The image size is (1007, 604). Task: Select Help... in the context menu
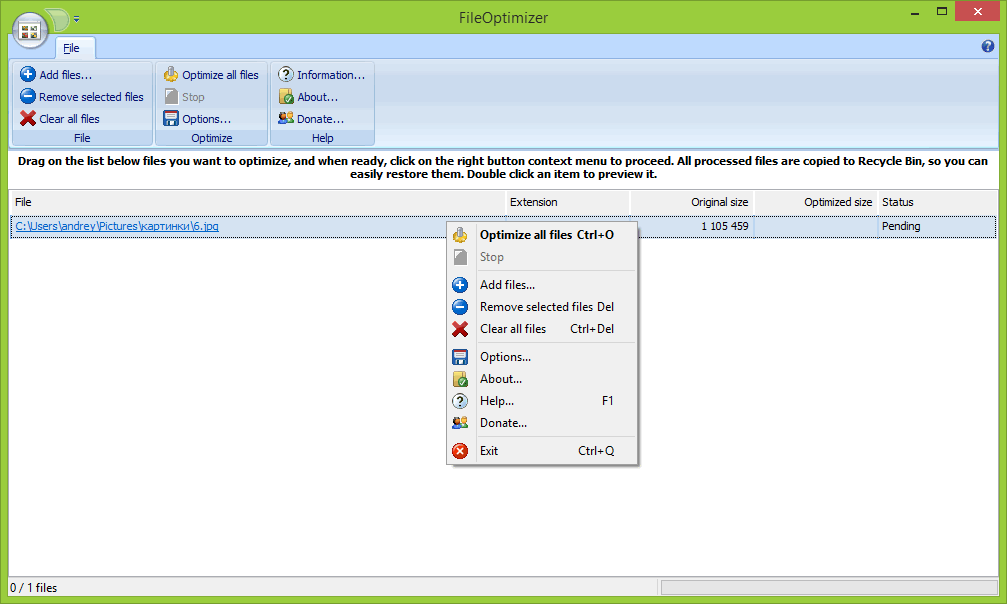tap(497, 401)
